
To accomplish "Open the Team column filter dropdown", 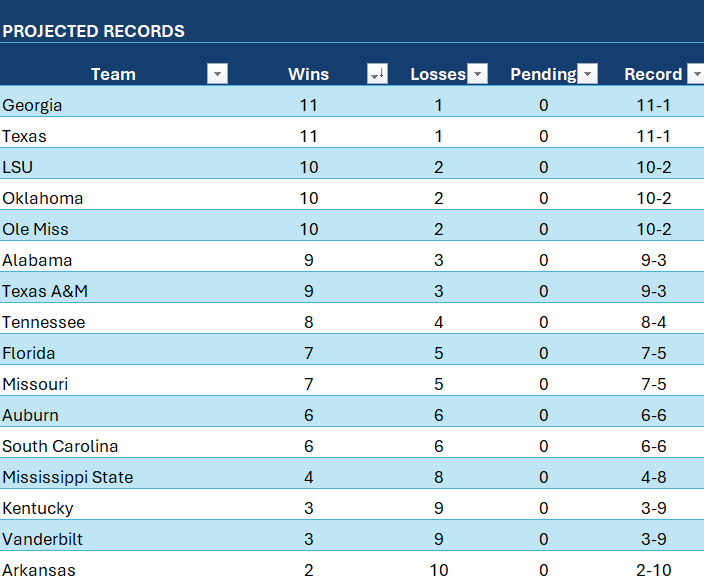I will (217, 74).
